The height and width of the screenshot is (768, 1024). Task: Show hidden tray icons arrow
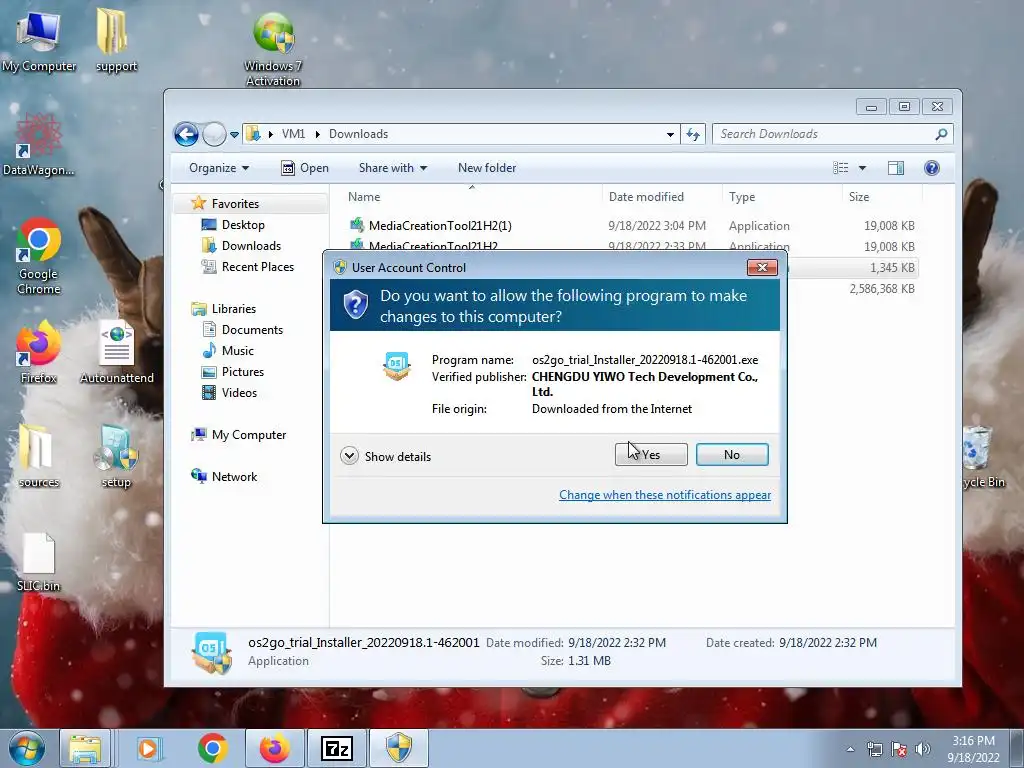click(850, 749)
